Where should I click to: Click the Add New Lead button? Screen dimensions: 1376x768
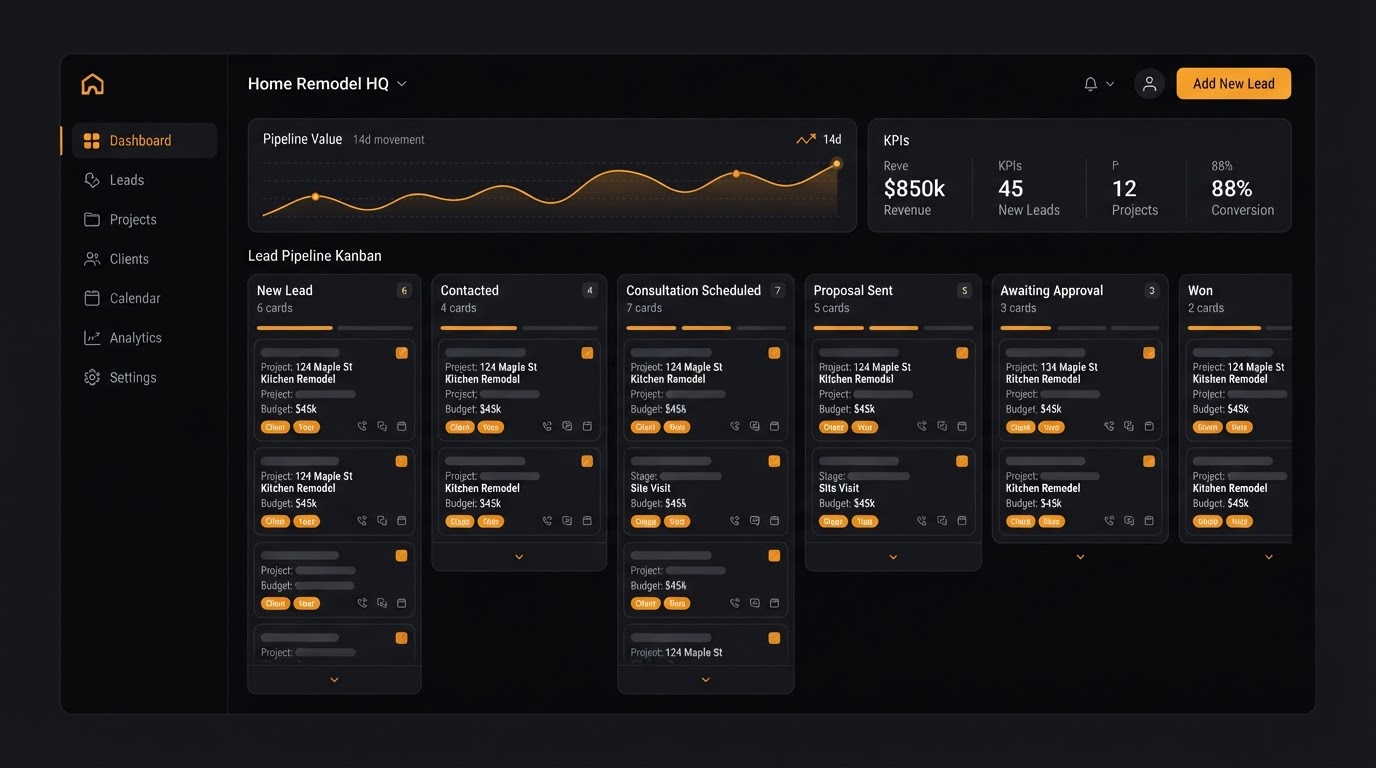click(1234, 84)
